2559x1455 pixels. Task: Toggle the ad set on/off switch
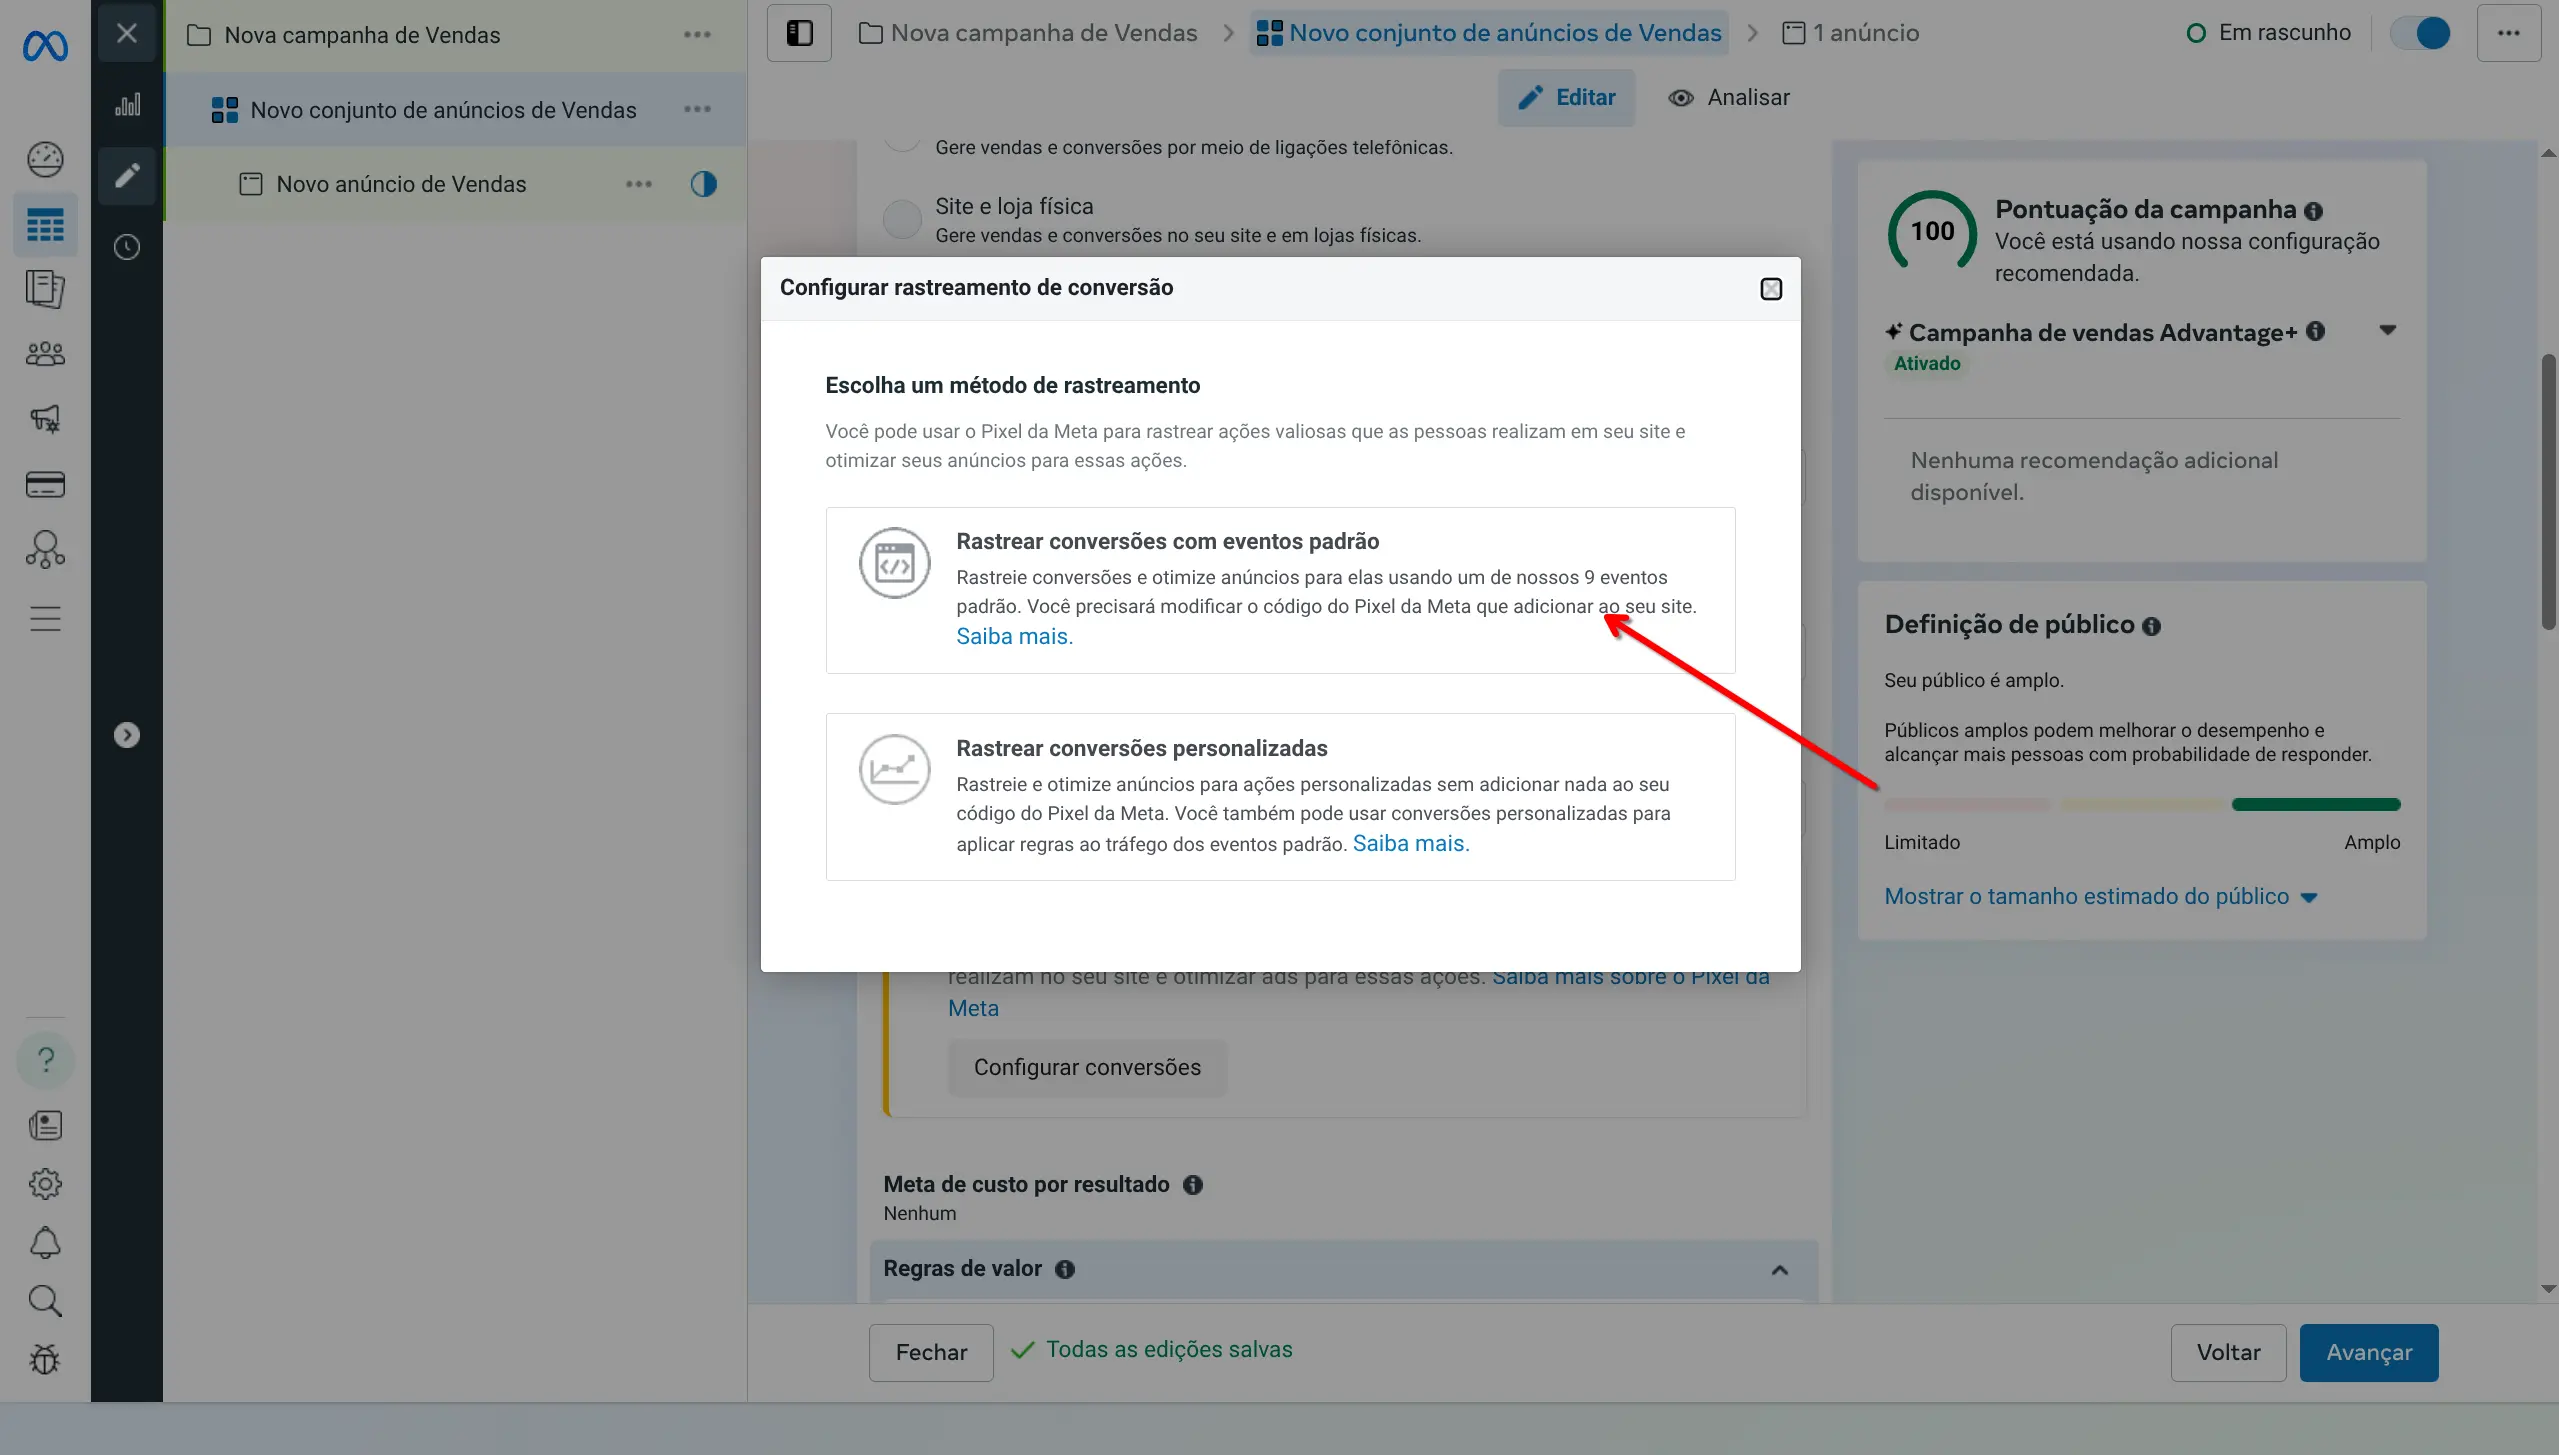(2420, 33)
